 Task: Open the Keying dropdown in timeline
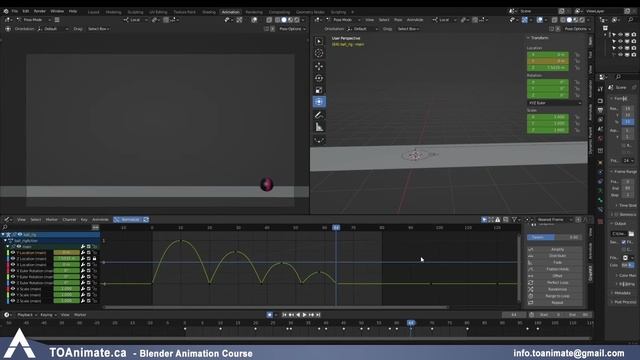tap(48, 315)
